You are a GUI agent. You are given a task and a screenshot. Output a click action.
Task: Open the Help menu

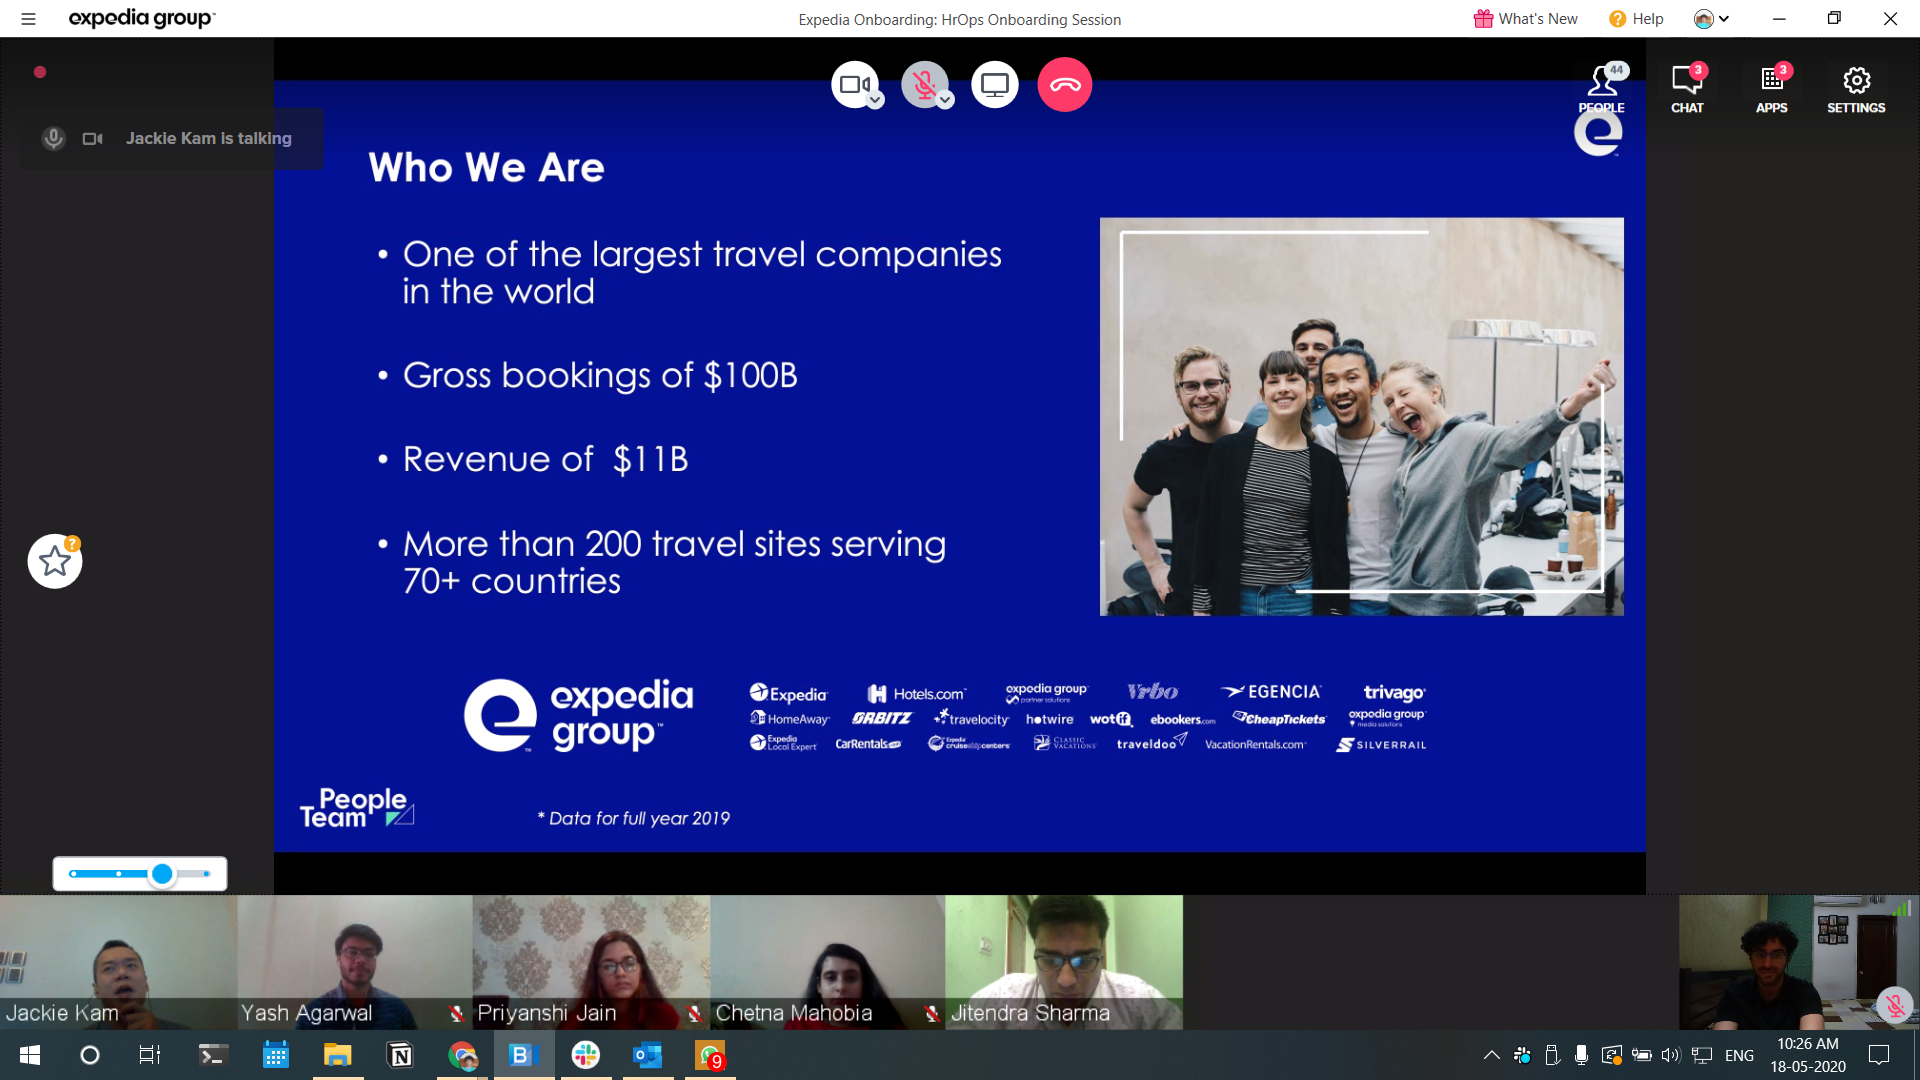[1636, 19]
